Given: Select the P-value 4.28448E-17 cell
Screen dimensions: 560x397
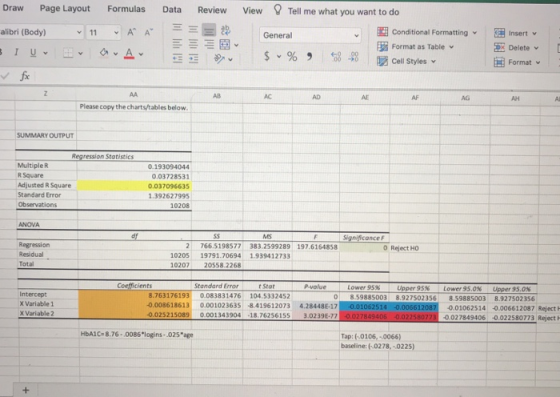Looking at the screenshot, I should pyautogui.click(x=316, y=306).
